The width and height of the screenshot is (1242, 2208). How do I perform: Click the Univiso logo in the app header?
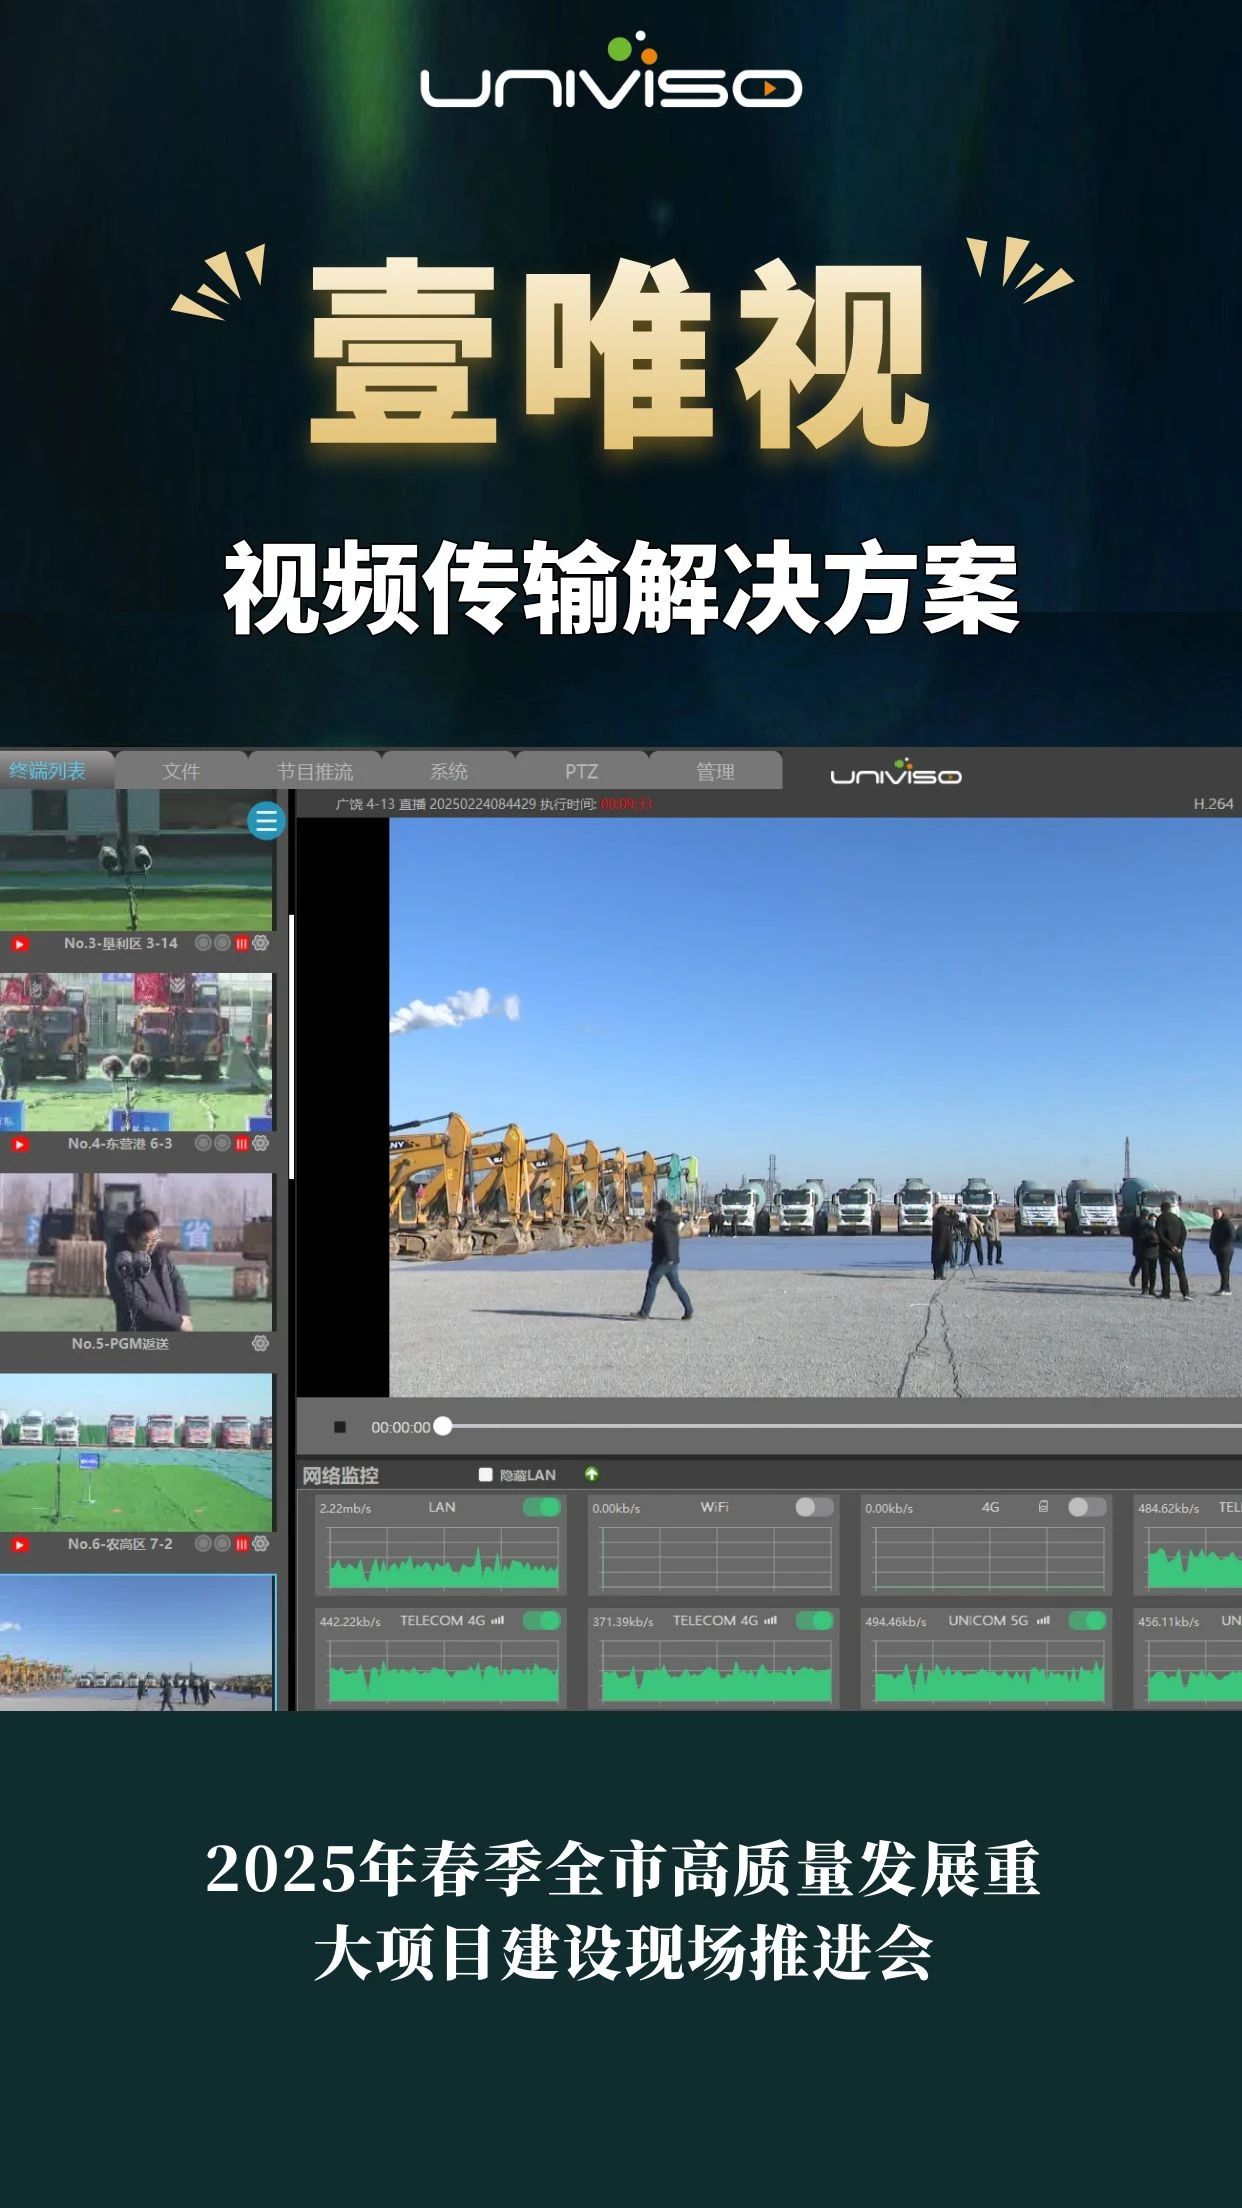[895, 772]
